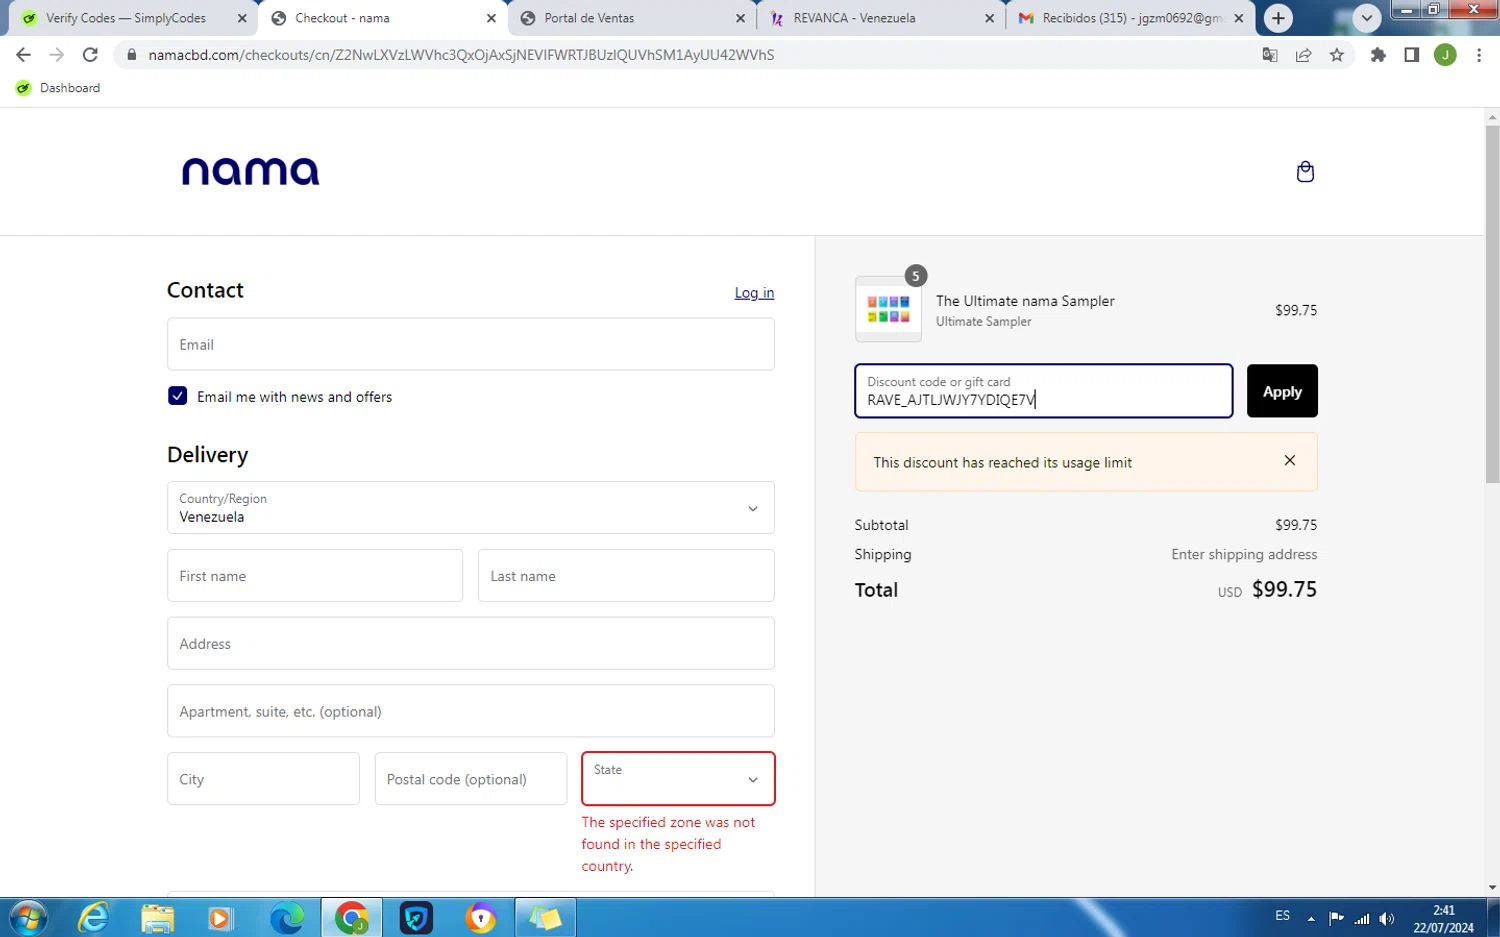Click the address bar URL
The height and width of the screenshot is (937, 1500).
point(461,55)
